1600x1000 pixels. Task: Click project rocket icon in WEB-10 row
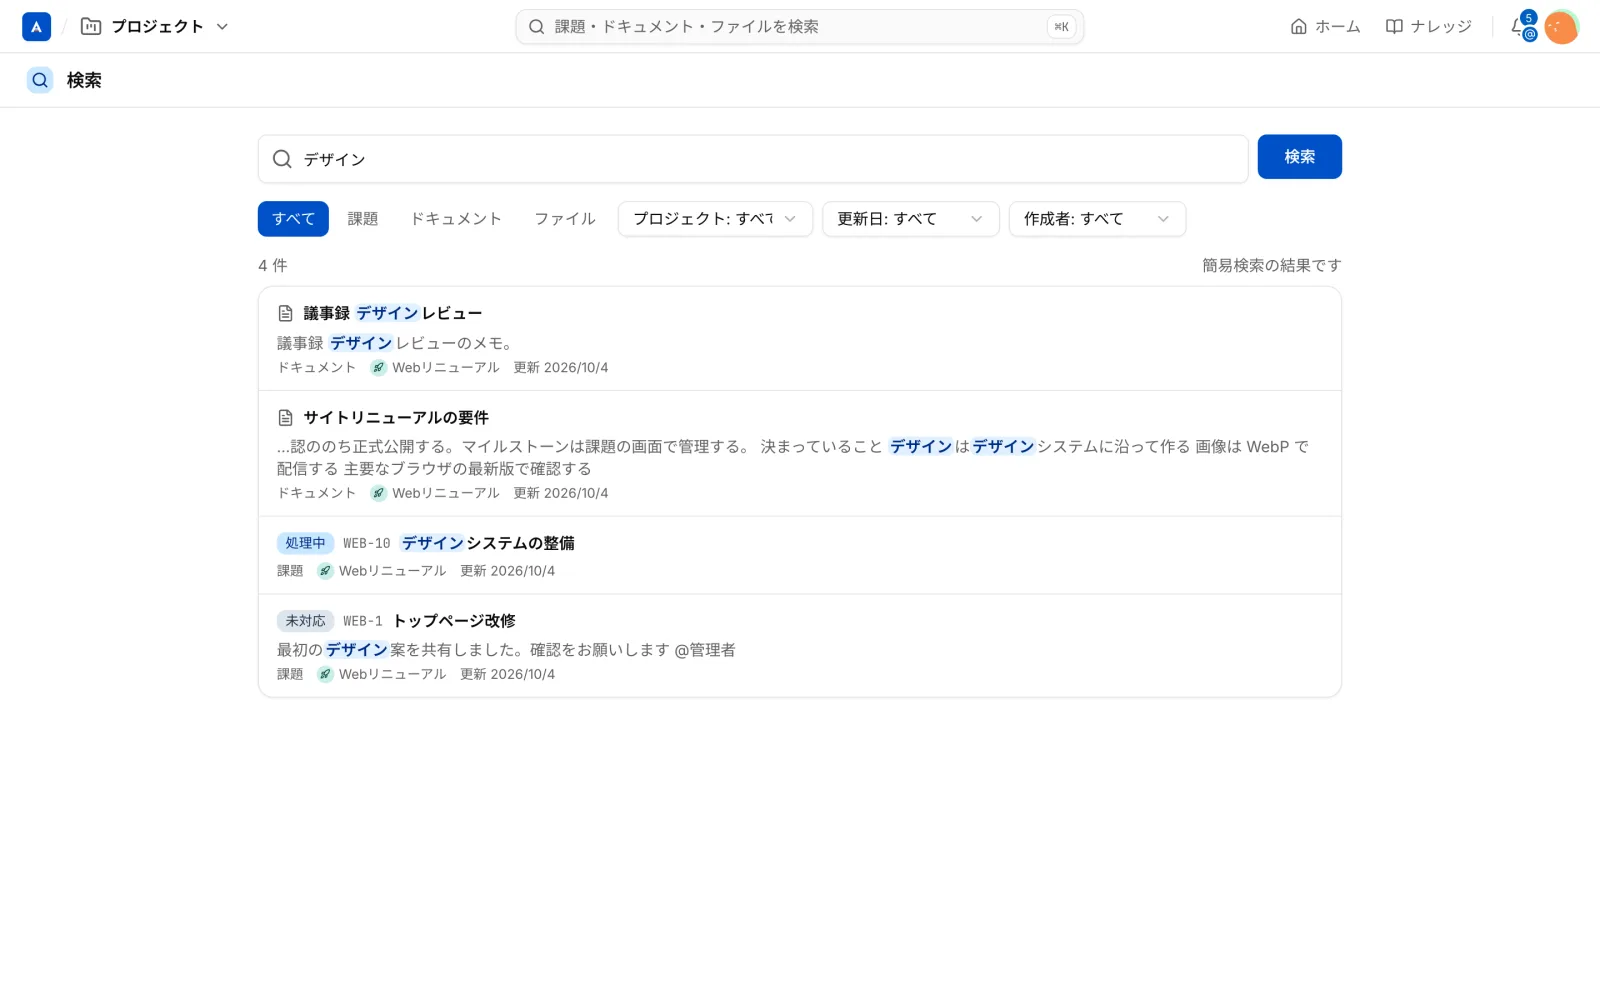tap(325, 571)
